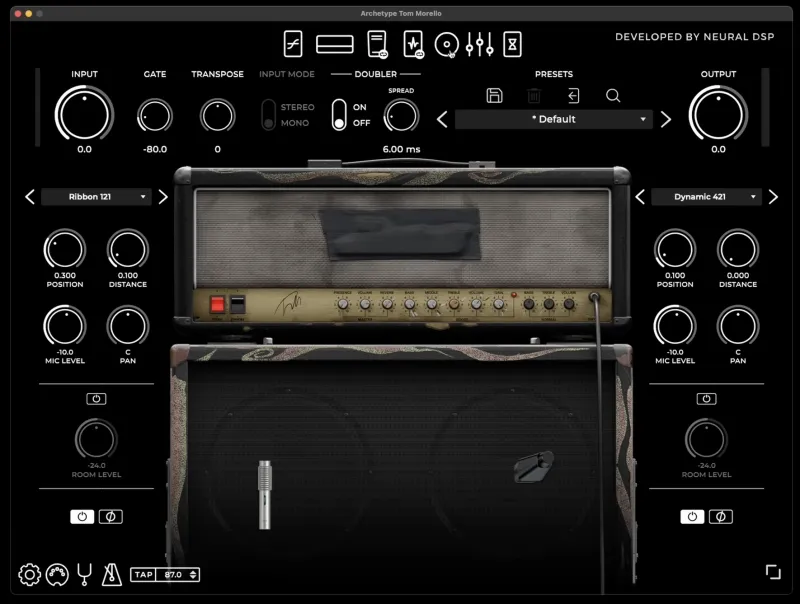The height and width of the screenshot is (604, 800).
Task: Switch the Input Mode stereo/mono toggle
Action: [268, 115]
